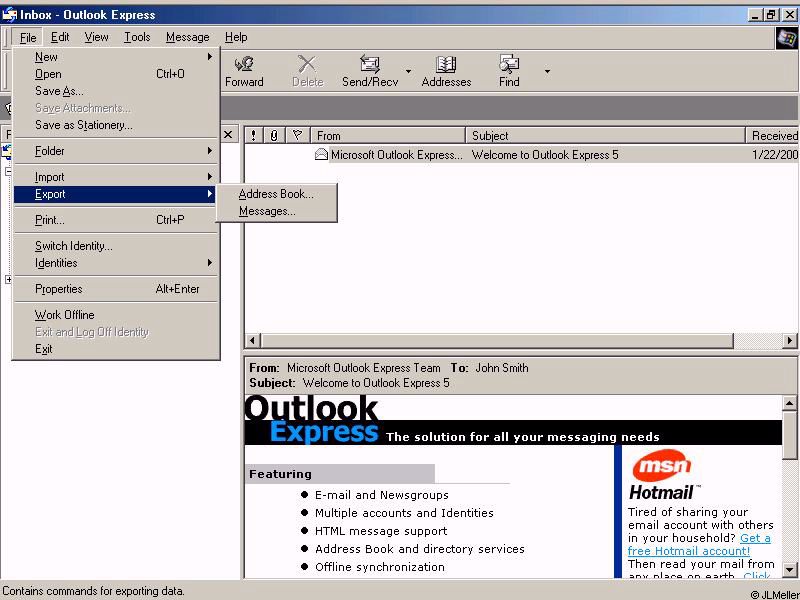Click the envelope icon of the welcome message
The image size is (800, 600).
(321, 155)
